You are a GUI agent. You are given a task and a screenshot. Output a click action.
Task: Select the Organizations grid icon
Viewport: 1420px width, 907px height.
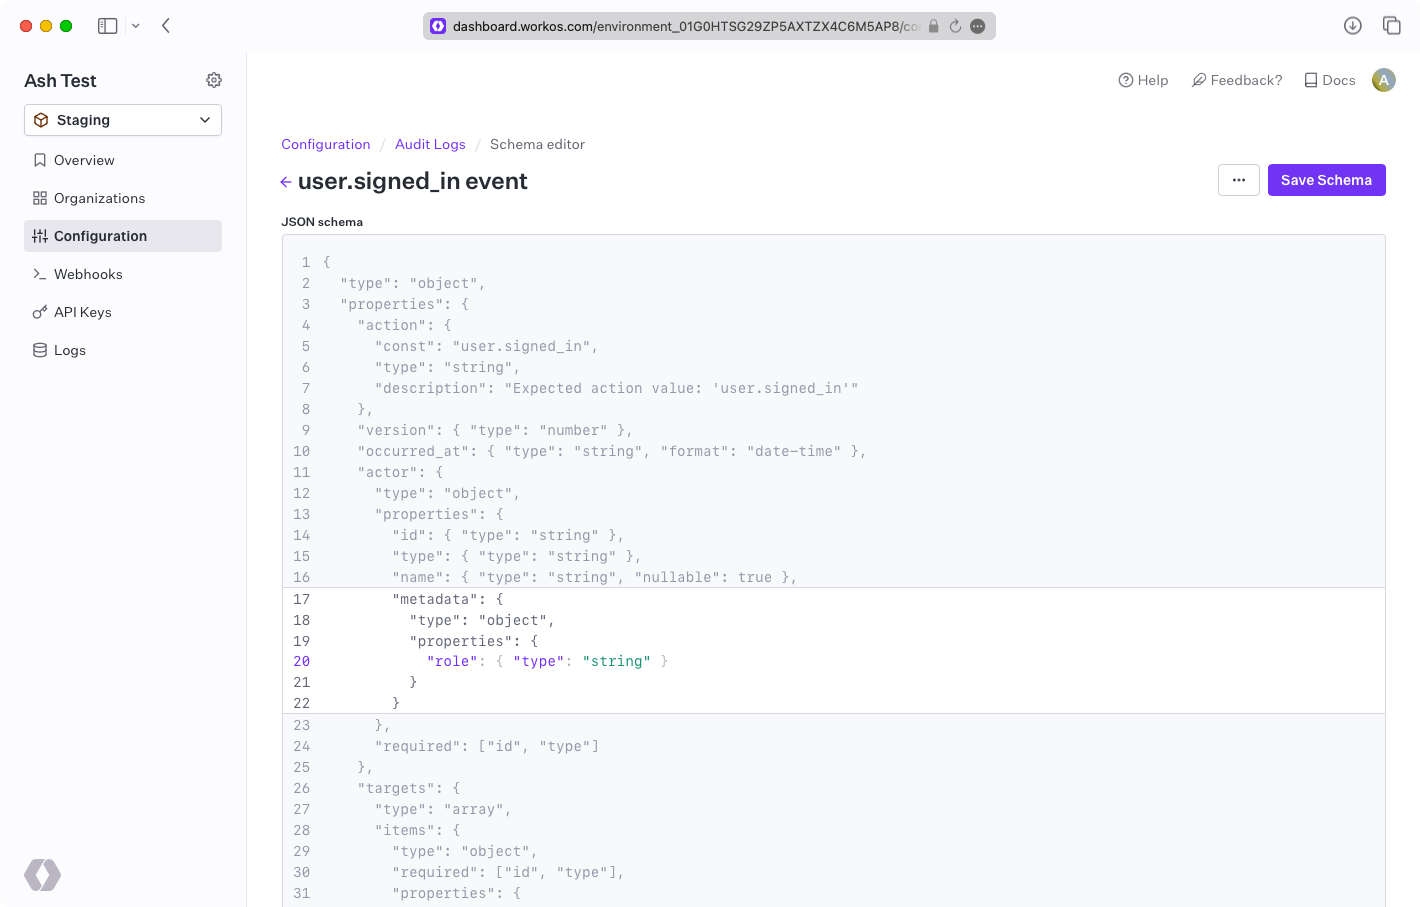(x=40, y=198)
